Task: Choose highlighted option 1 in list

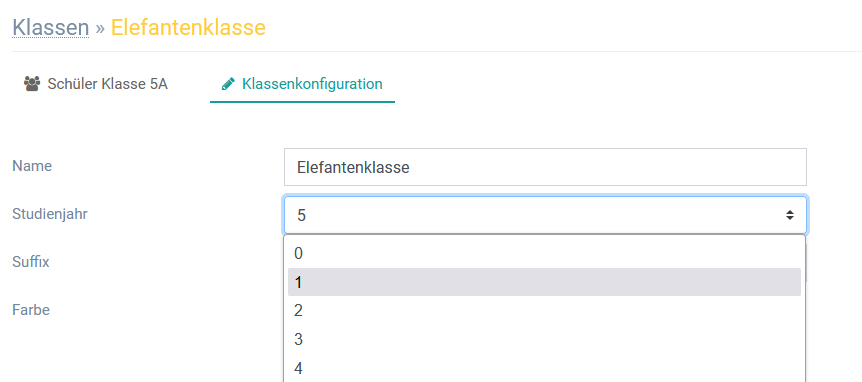Action: click(x=544, y=282)
